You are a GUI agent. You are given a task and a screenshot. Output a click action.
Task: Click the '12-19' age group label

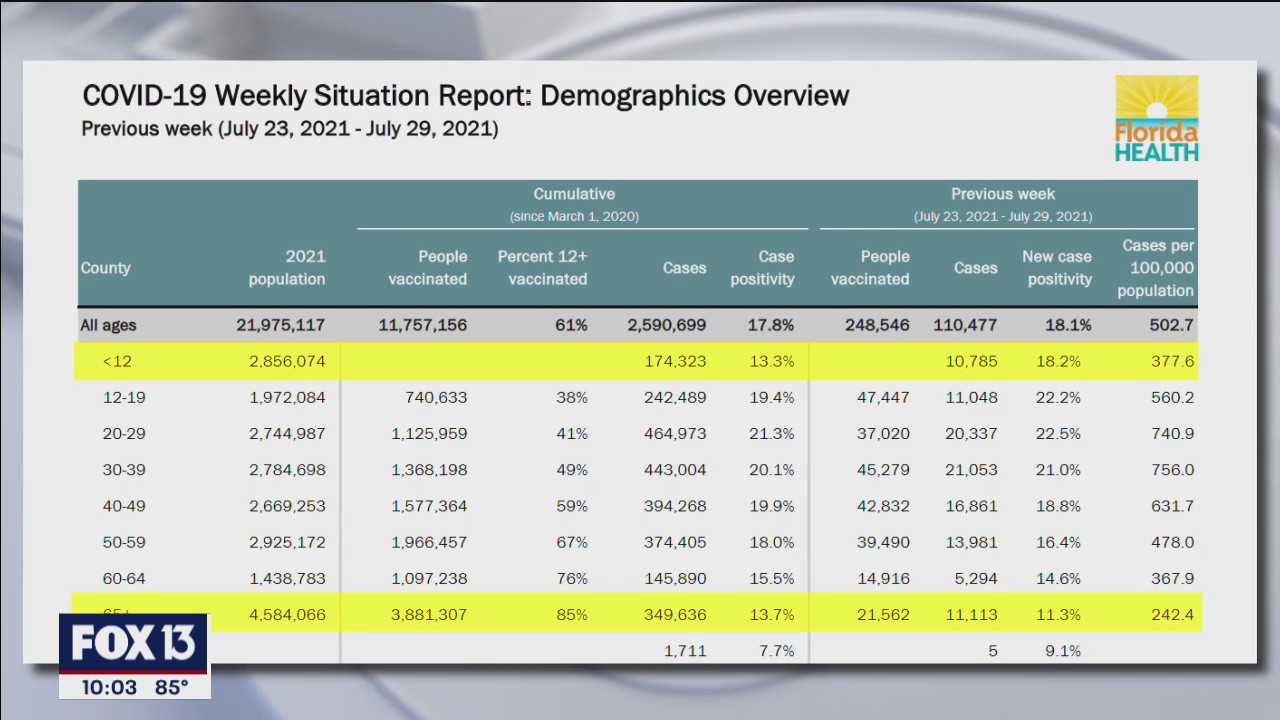pyautogui.click(x=124, y=397)
